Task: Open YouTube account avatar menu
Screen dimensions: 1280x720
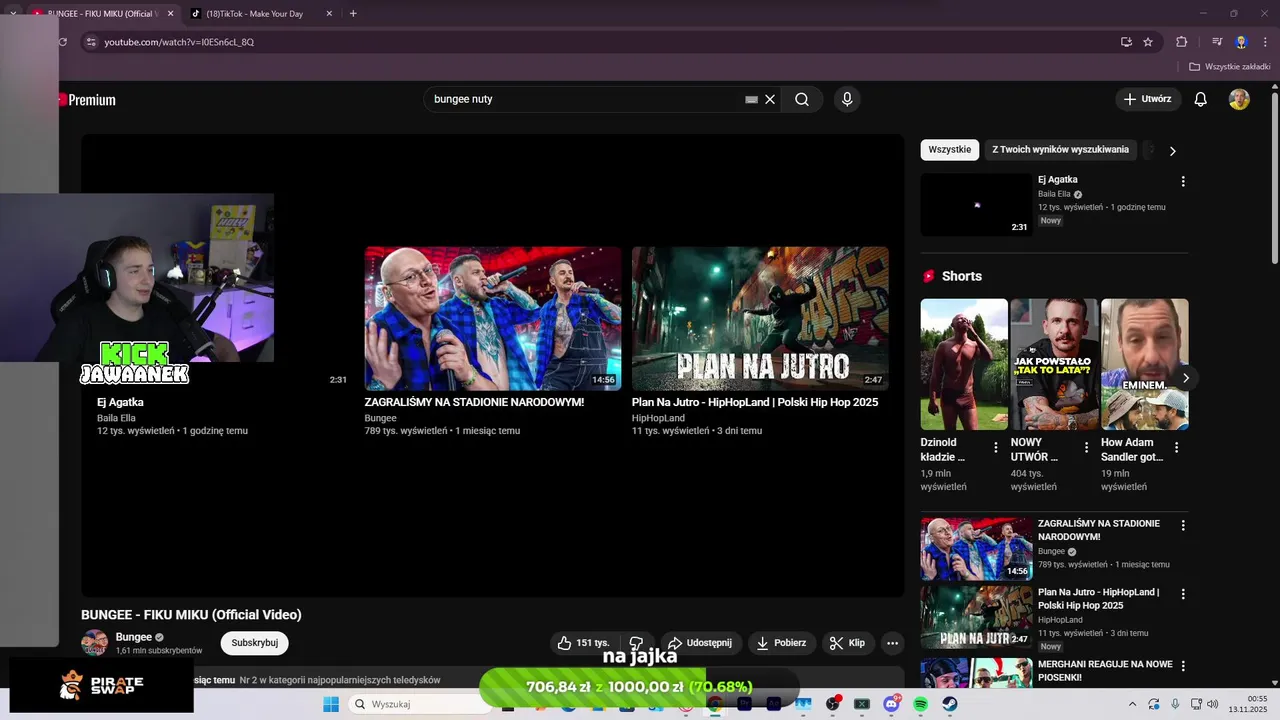Action: [x=1239, y=99]
